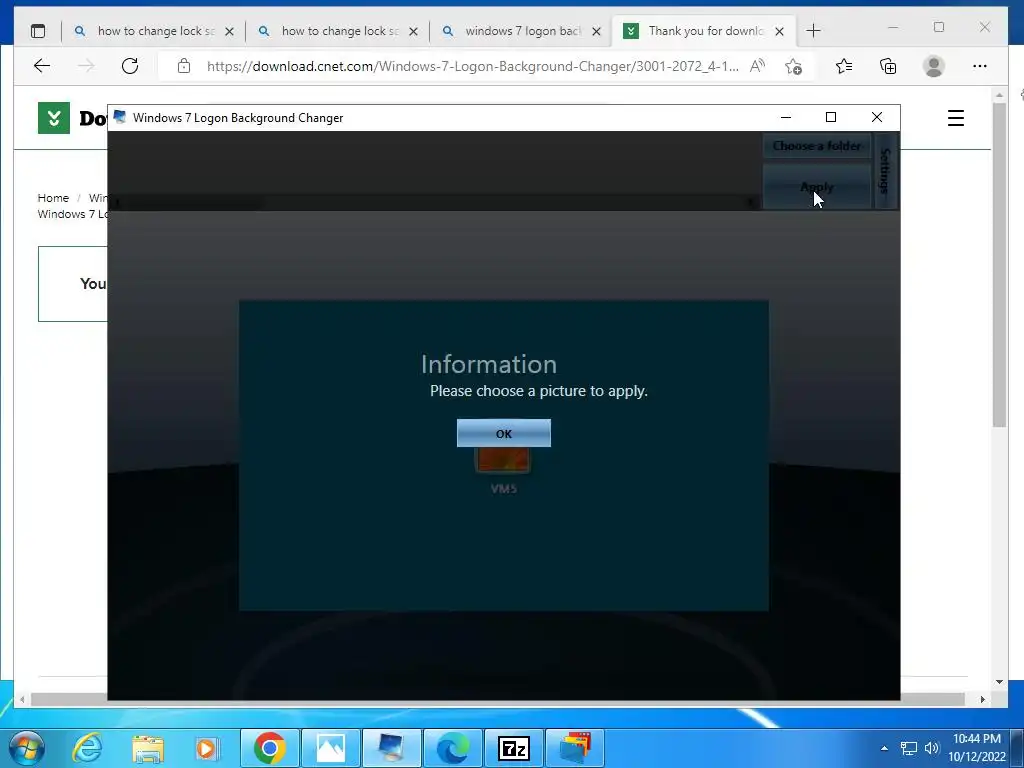Open Windows Media Player taskbar icon
The image size is (1024, 768).
207,748
